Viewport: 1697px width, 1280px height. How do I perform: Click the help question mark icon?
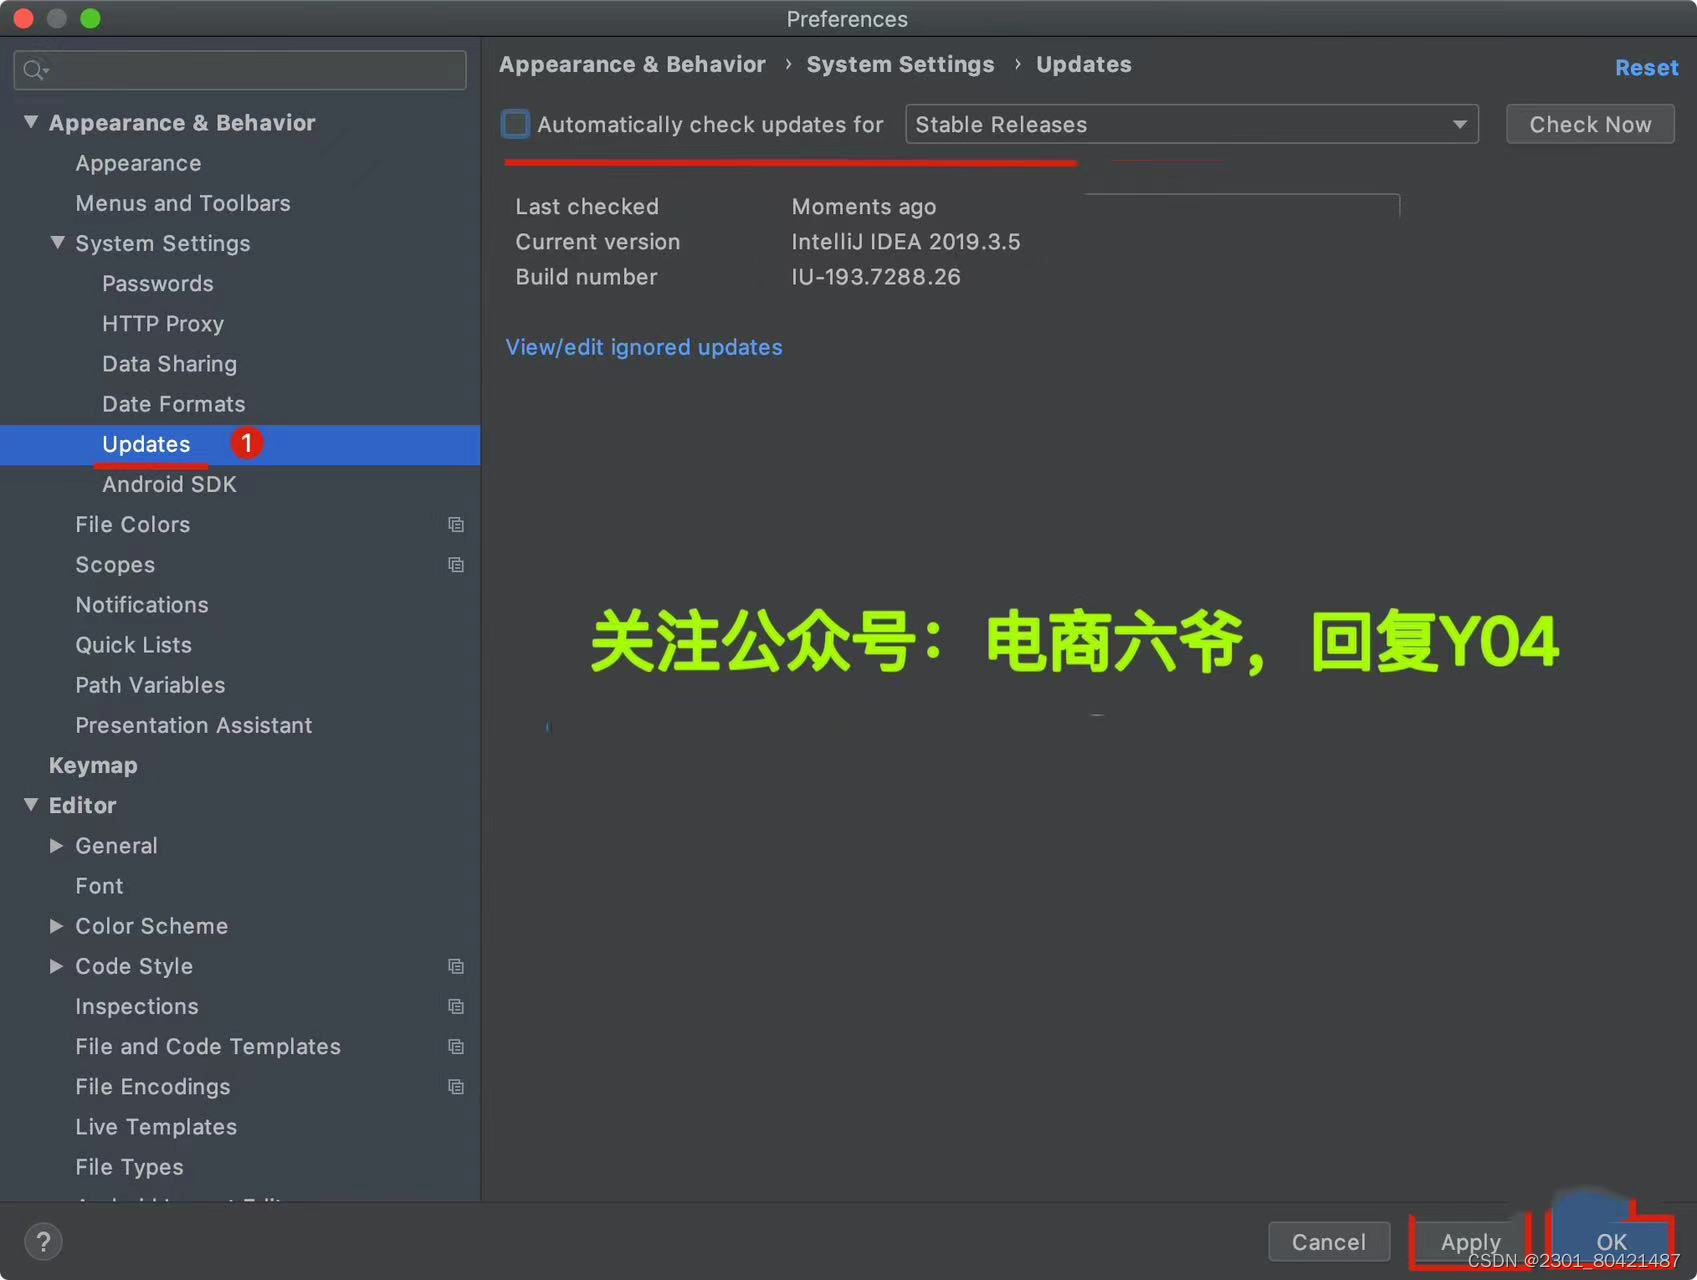pos(43,1241)
